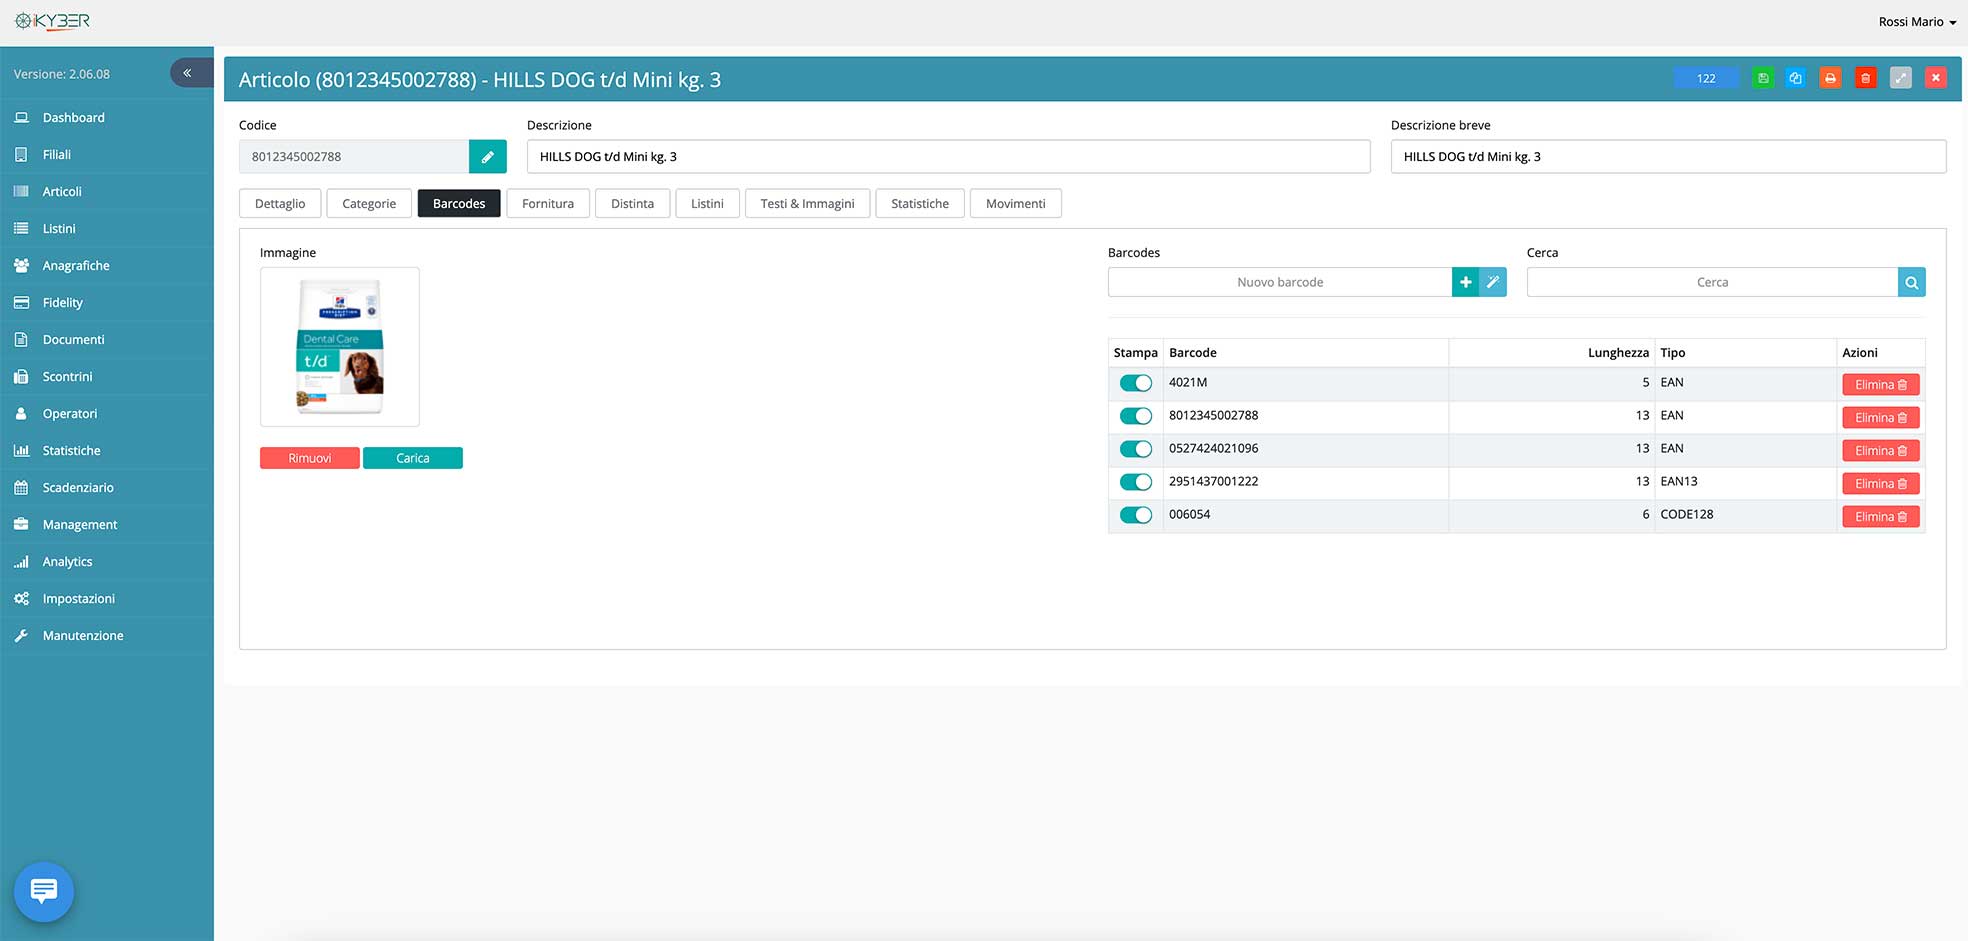Click the Impostazioni gears icon in sidebar

21,598
